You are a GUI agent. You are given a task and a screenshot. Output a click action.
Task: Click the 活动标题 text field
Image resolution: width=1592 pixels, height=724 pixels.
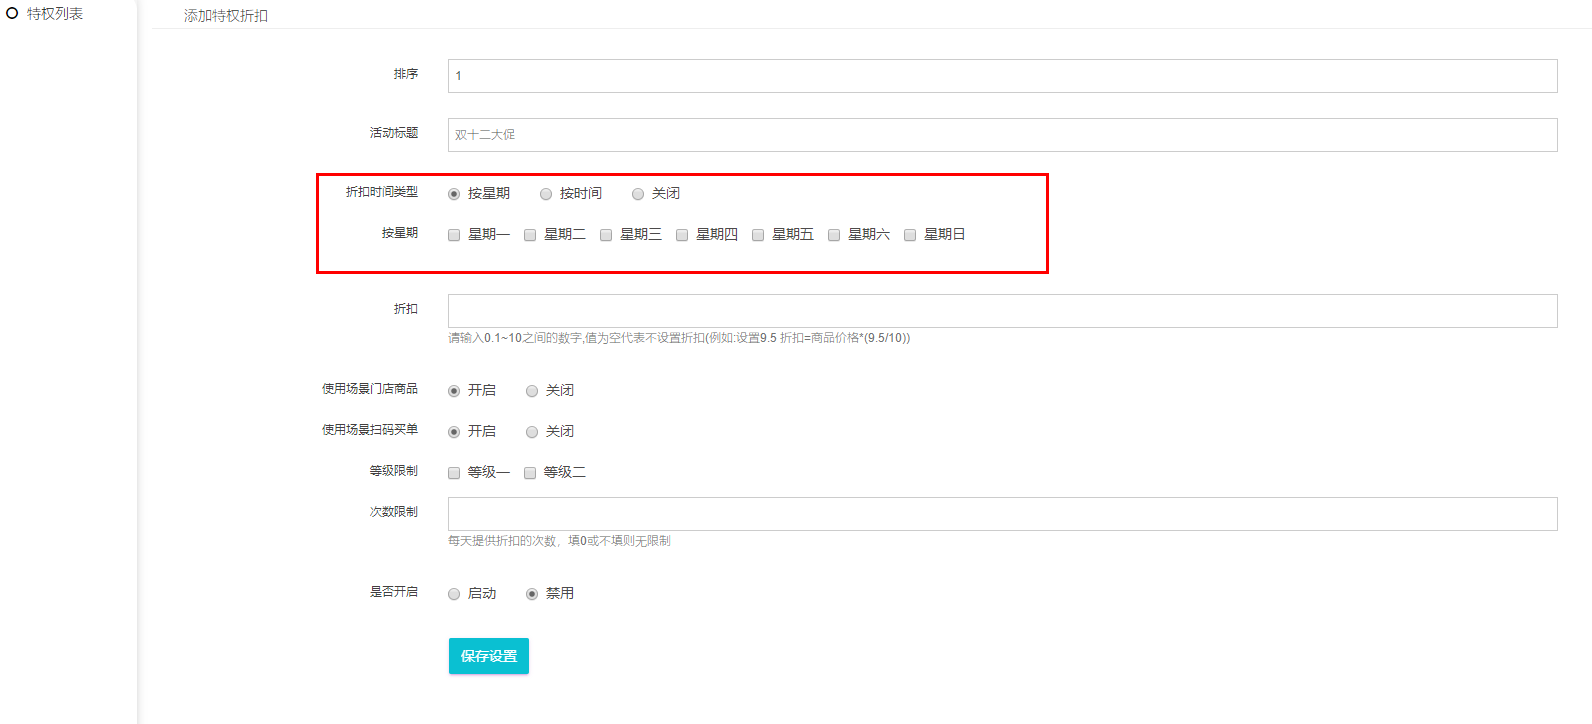[x=1001, y=135]
